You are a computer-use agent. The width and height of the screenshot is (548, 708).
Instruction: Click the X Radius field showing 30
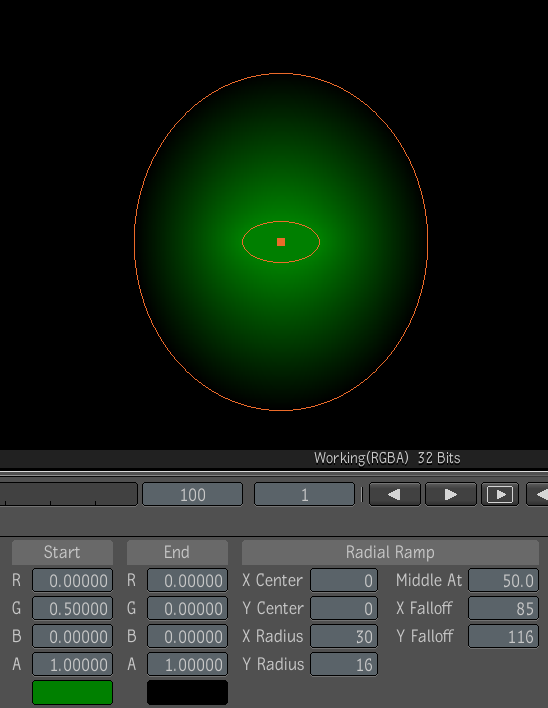click(x=344, y=636)
